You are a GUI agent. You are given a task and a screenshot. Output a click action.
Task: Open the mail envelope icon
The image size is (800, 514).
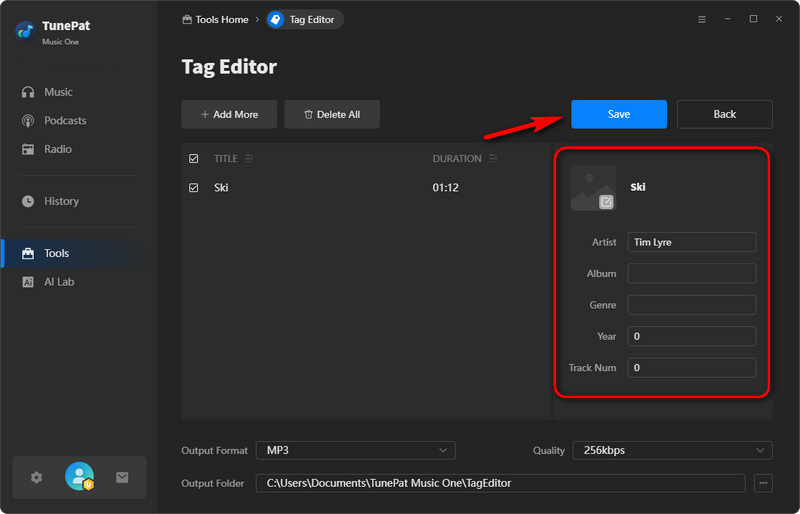point(122,477)
